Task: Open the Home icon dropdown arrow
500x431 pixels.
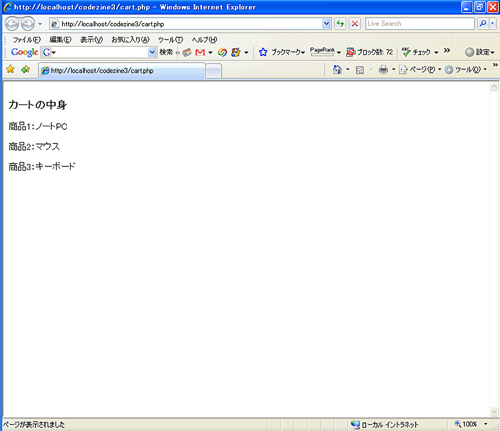Action: pos(348,70)
